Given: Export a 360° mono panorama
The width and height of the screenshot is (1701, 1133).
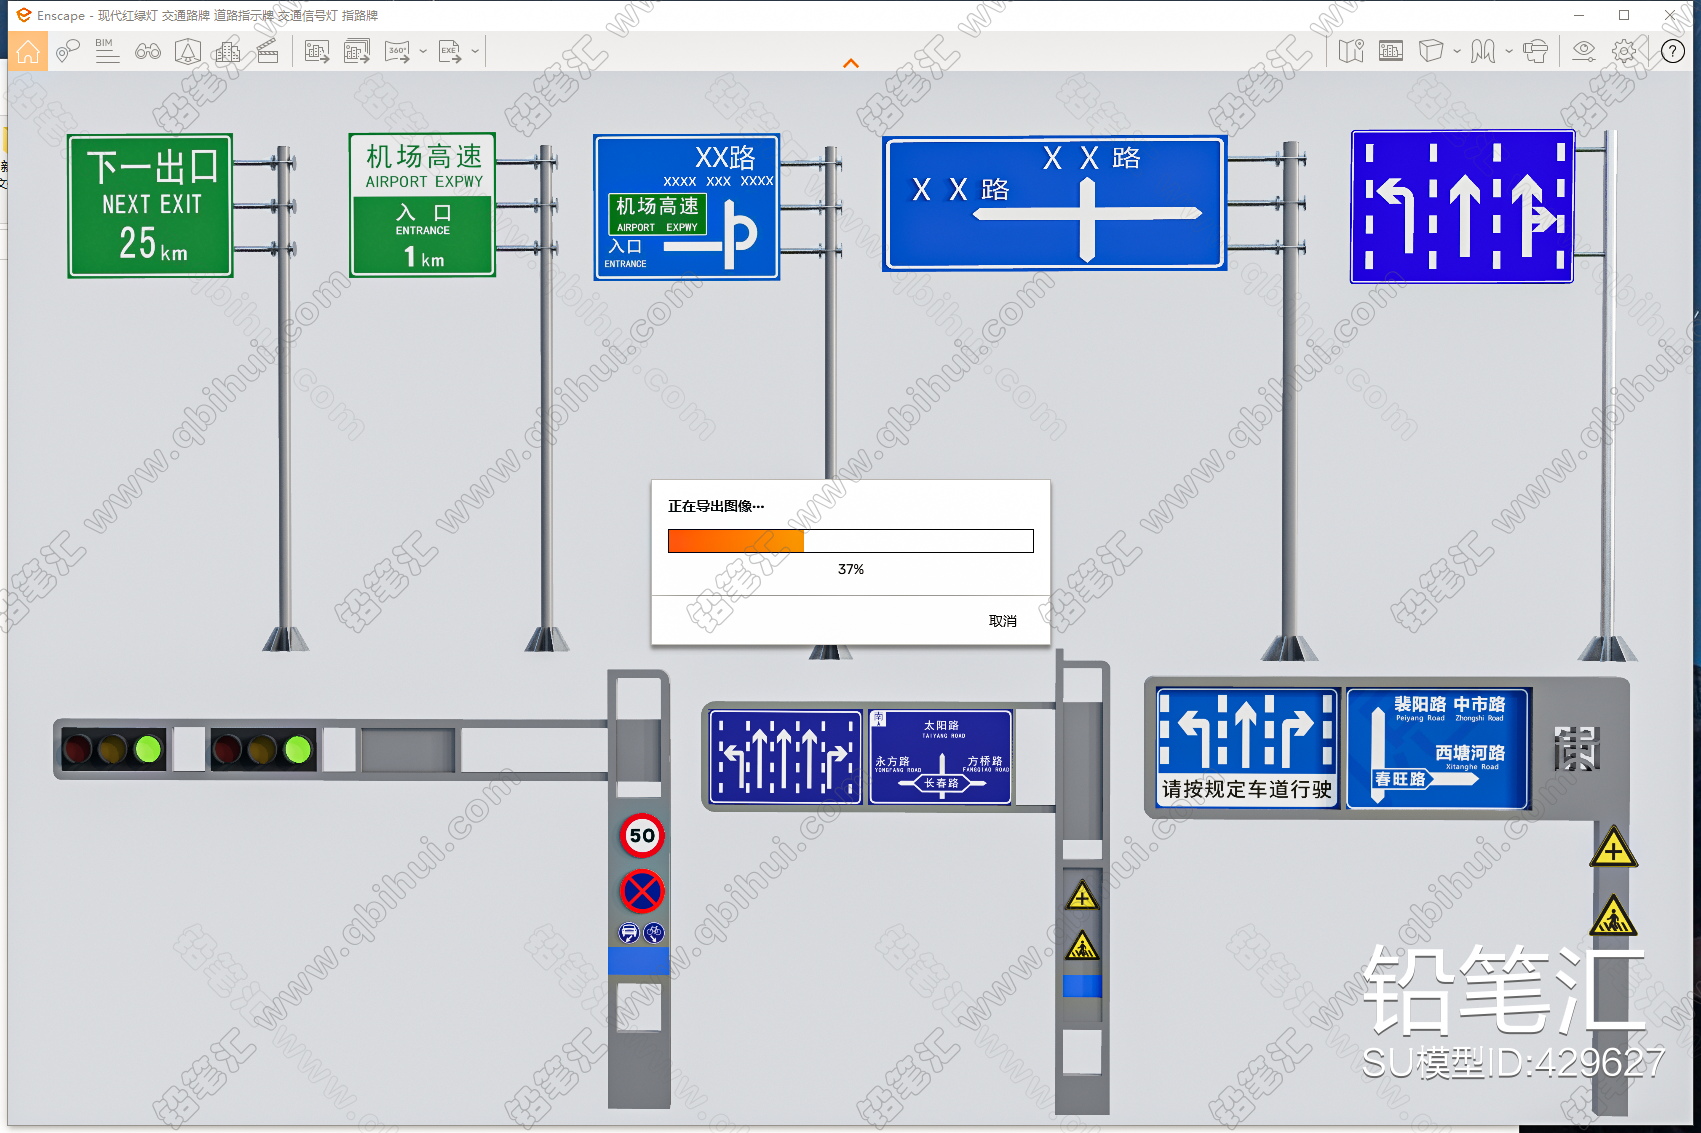Looking at the screenshot, I should click(398, 51).
